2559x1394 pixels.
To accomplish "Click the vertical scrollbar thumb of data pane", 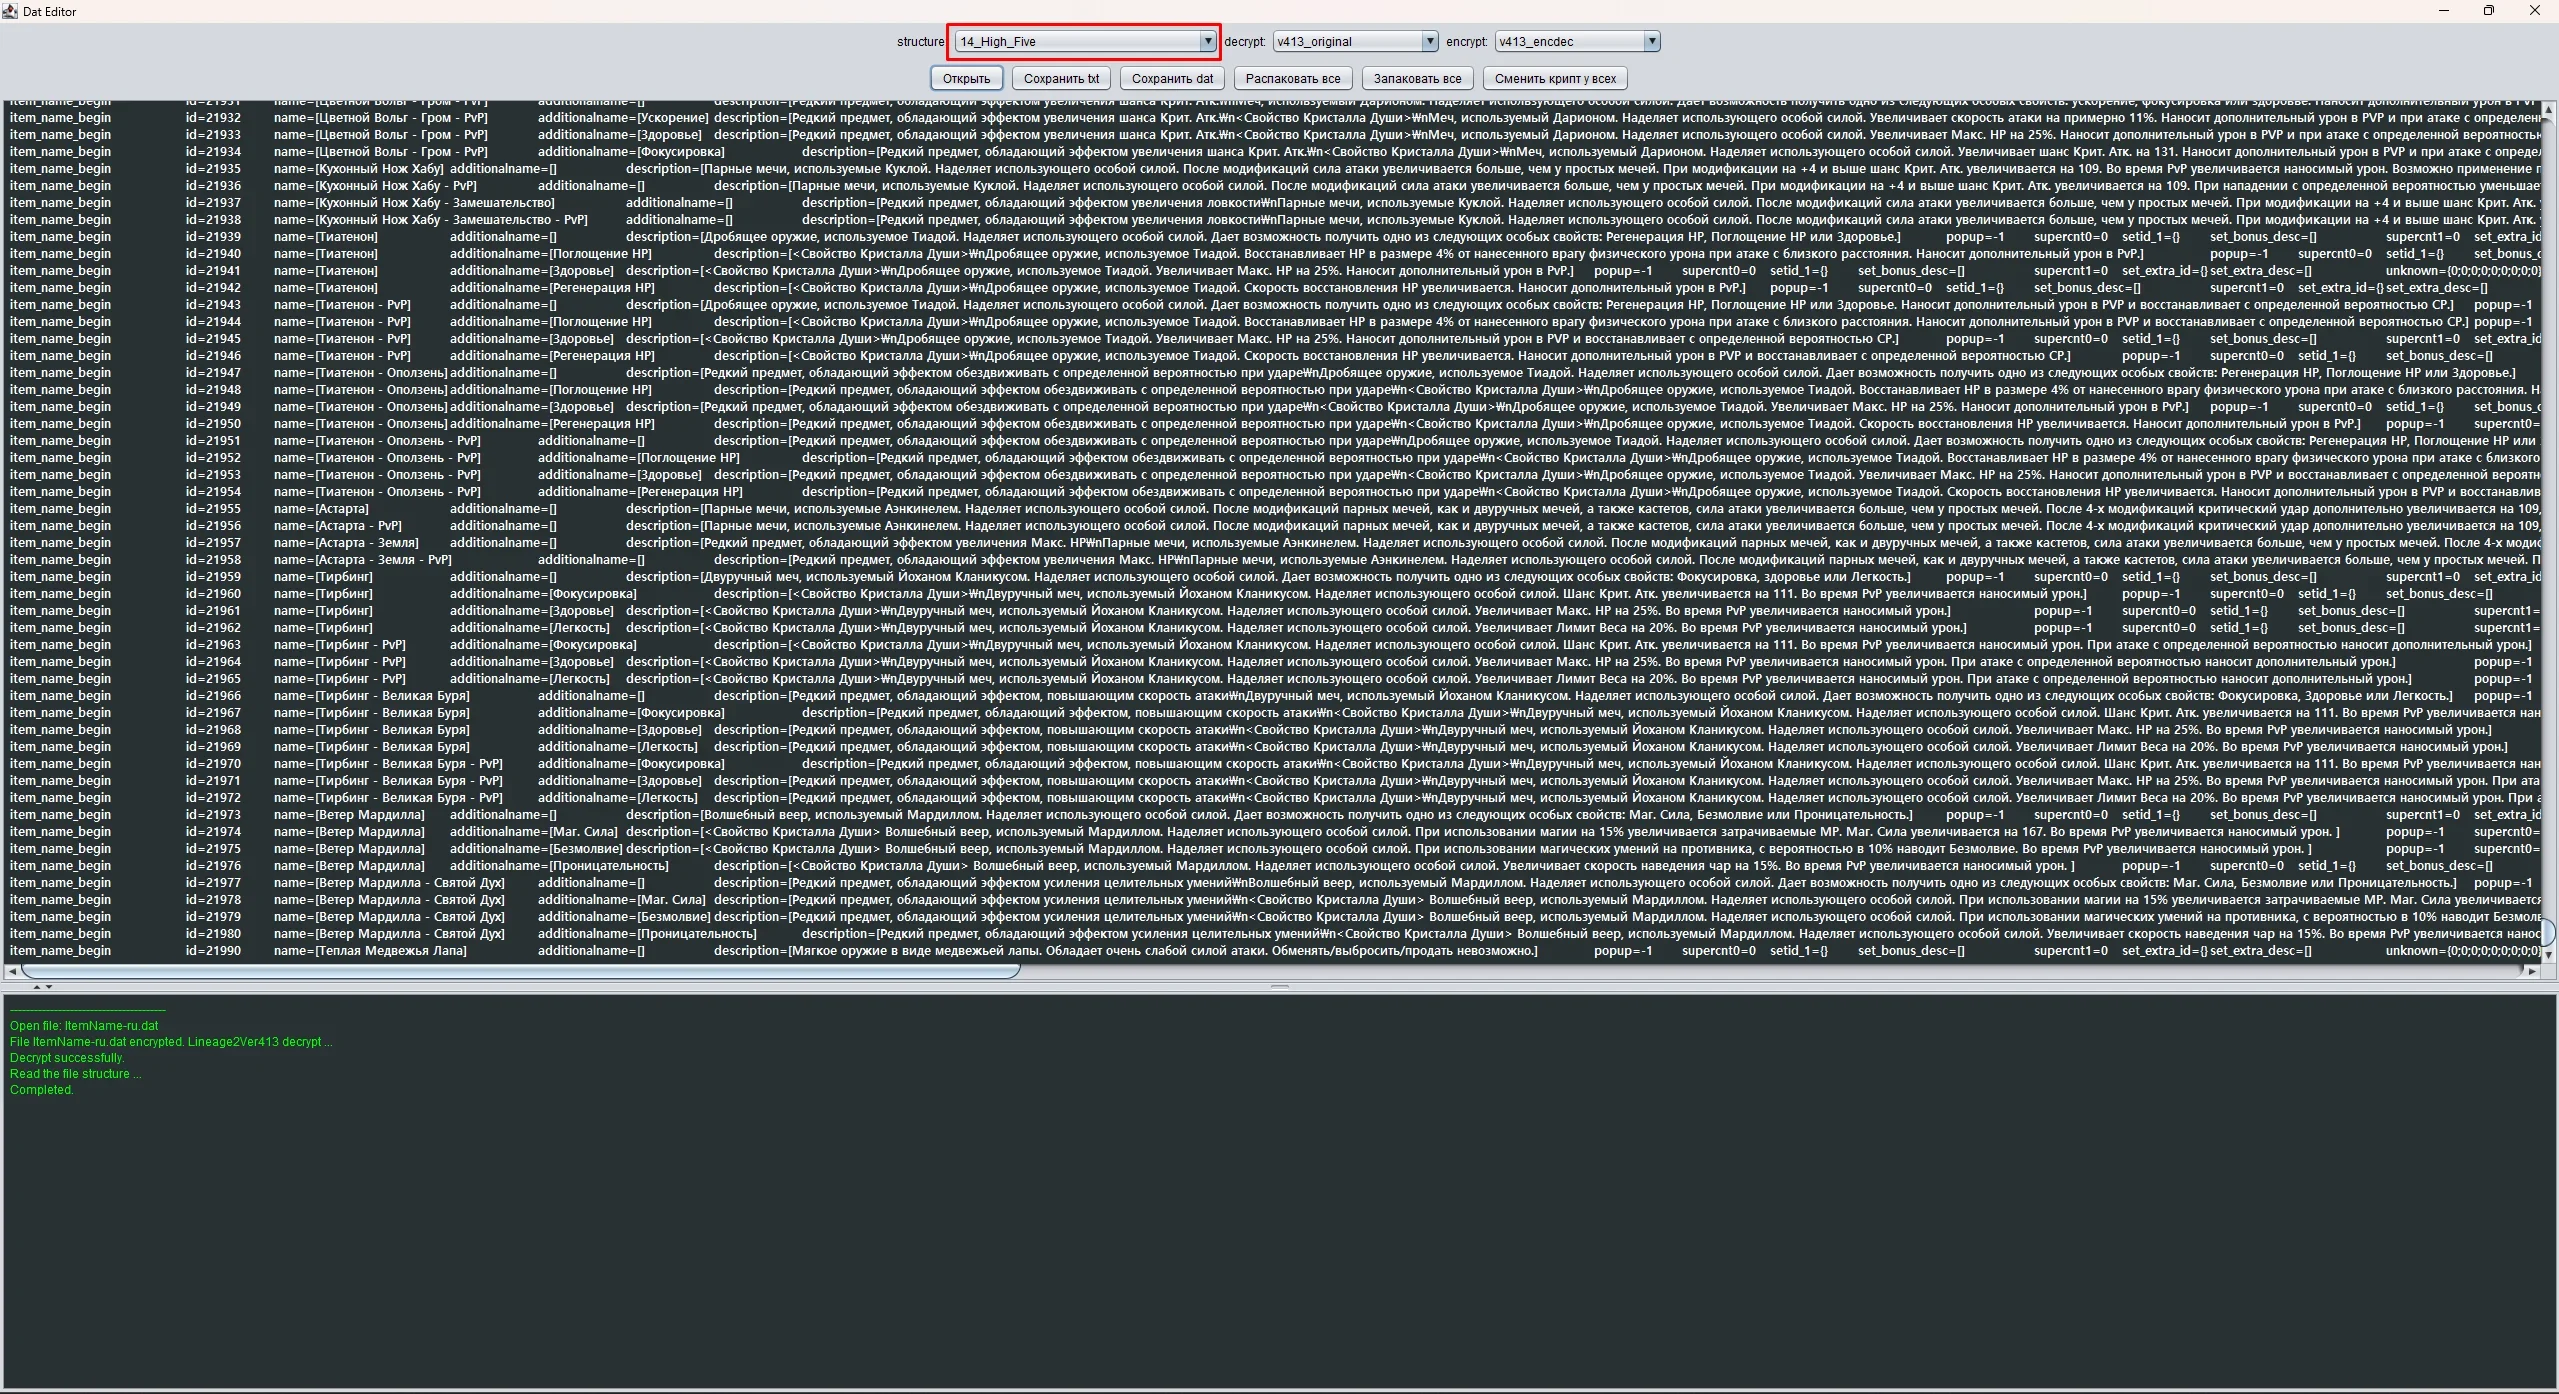I will click(2548, 933).
